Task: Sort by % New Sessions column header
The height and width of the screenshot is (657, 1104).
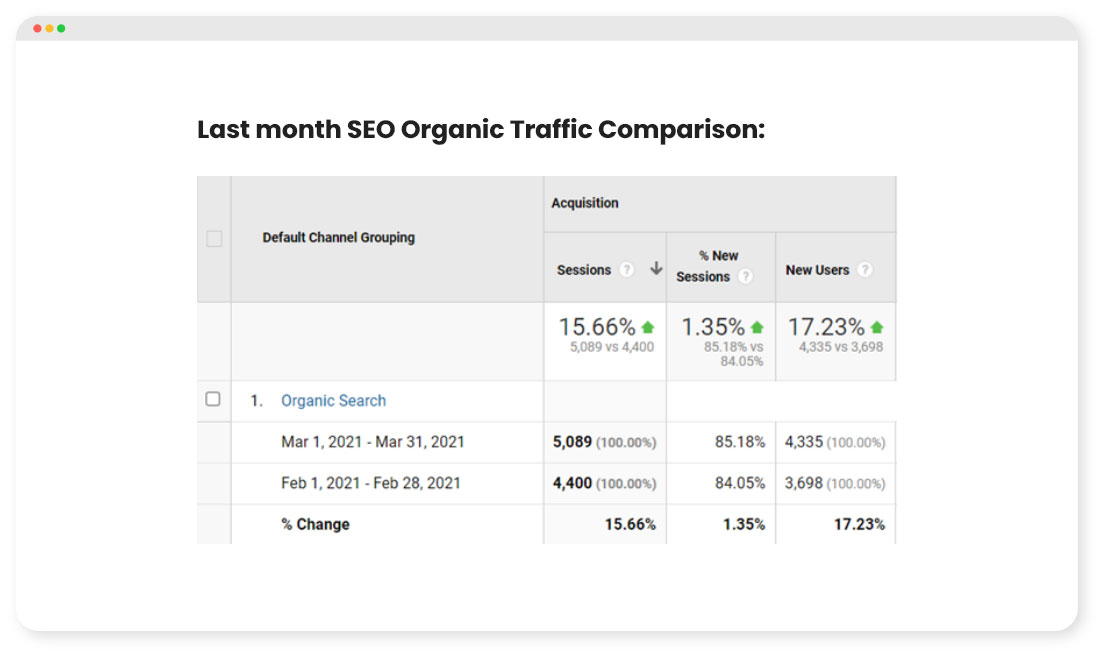Action: [x=706, y=266]
